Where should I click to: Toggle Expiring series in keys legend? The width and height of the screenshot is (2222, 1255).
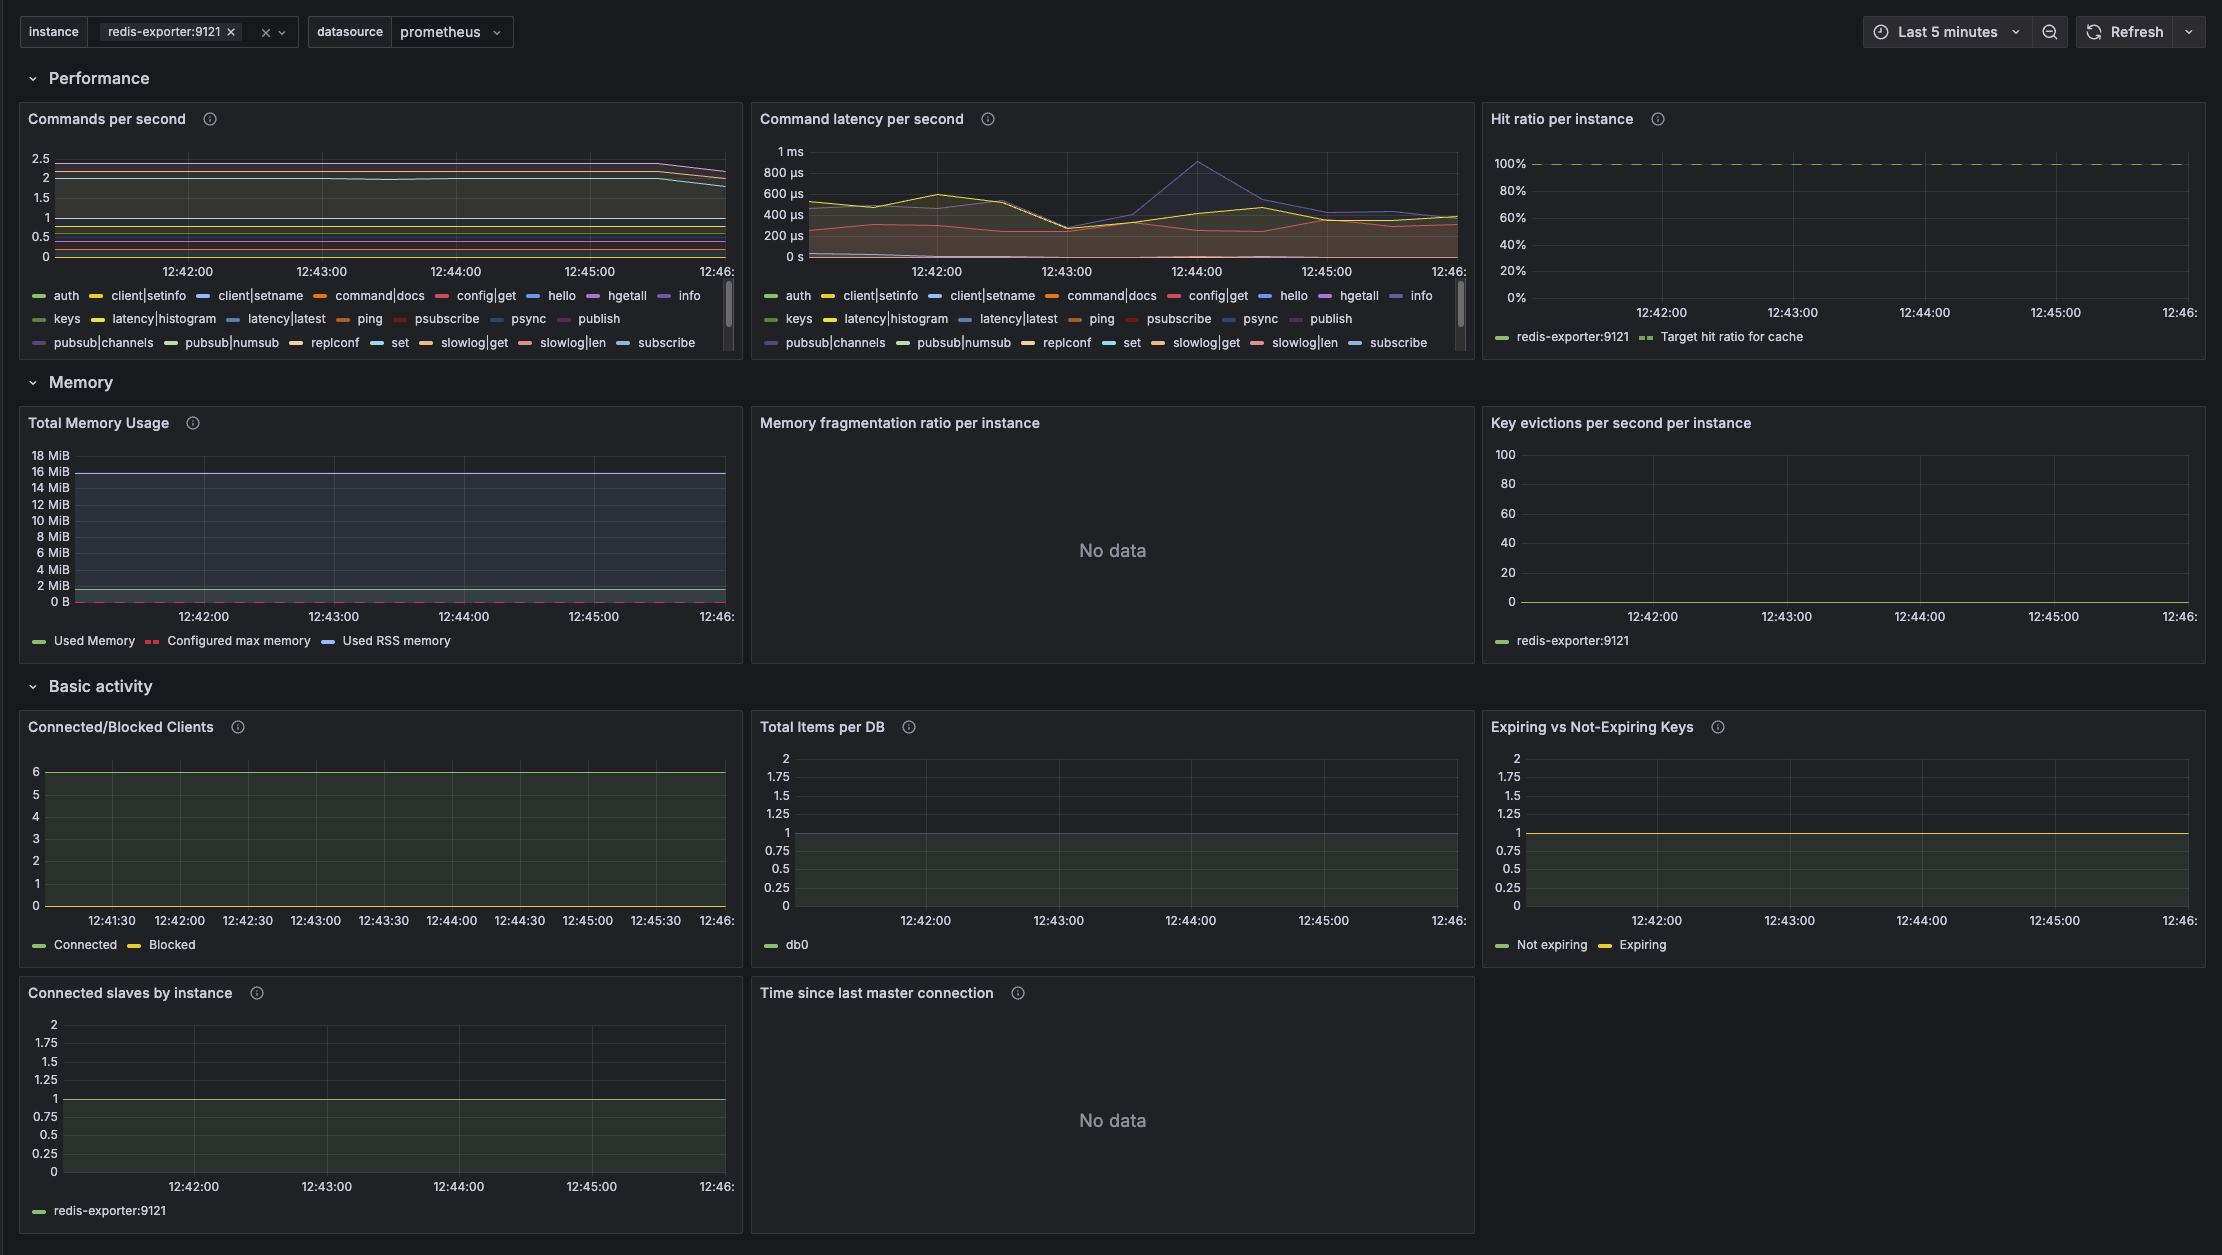pyautogui.click(x=1642, y=945)
